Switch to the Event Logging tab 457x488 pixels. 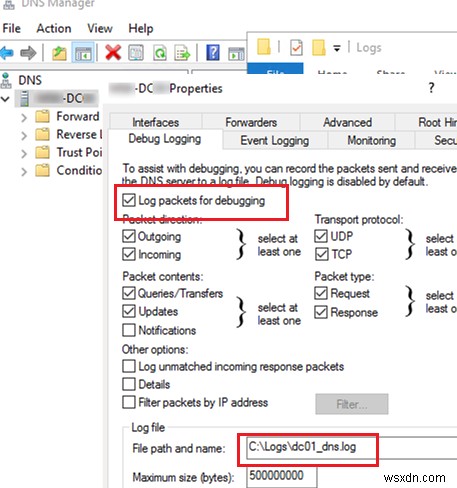coord(275,140)
